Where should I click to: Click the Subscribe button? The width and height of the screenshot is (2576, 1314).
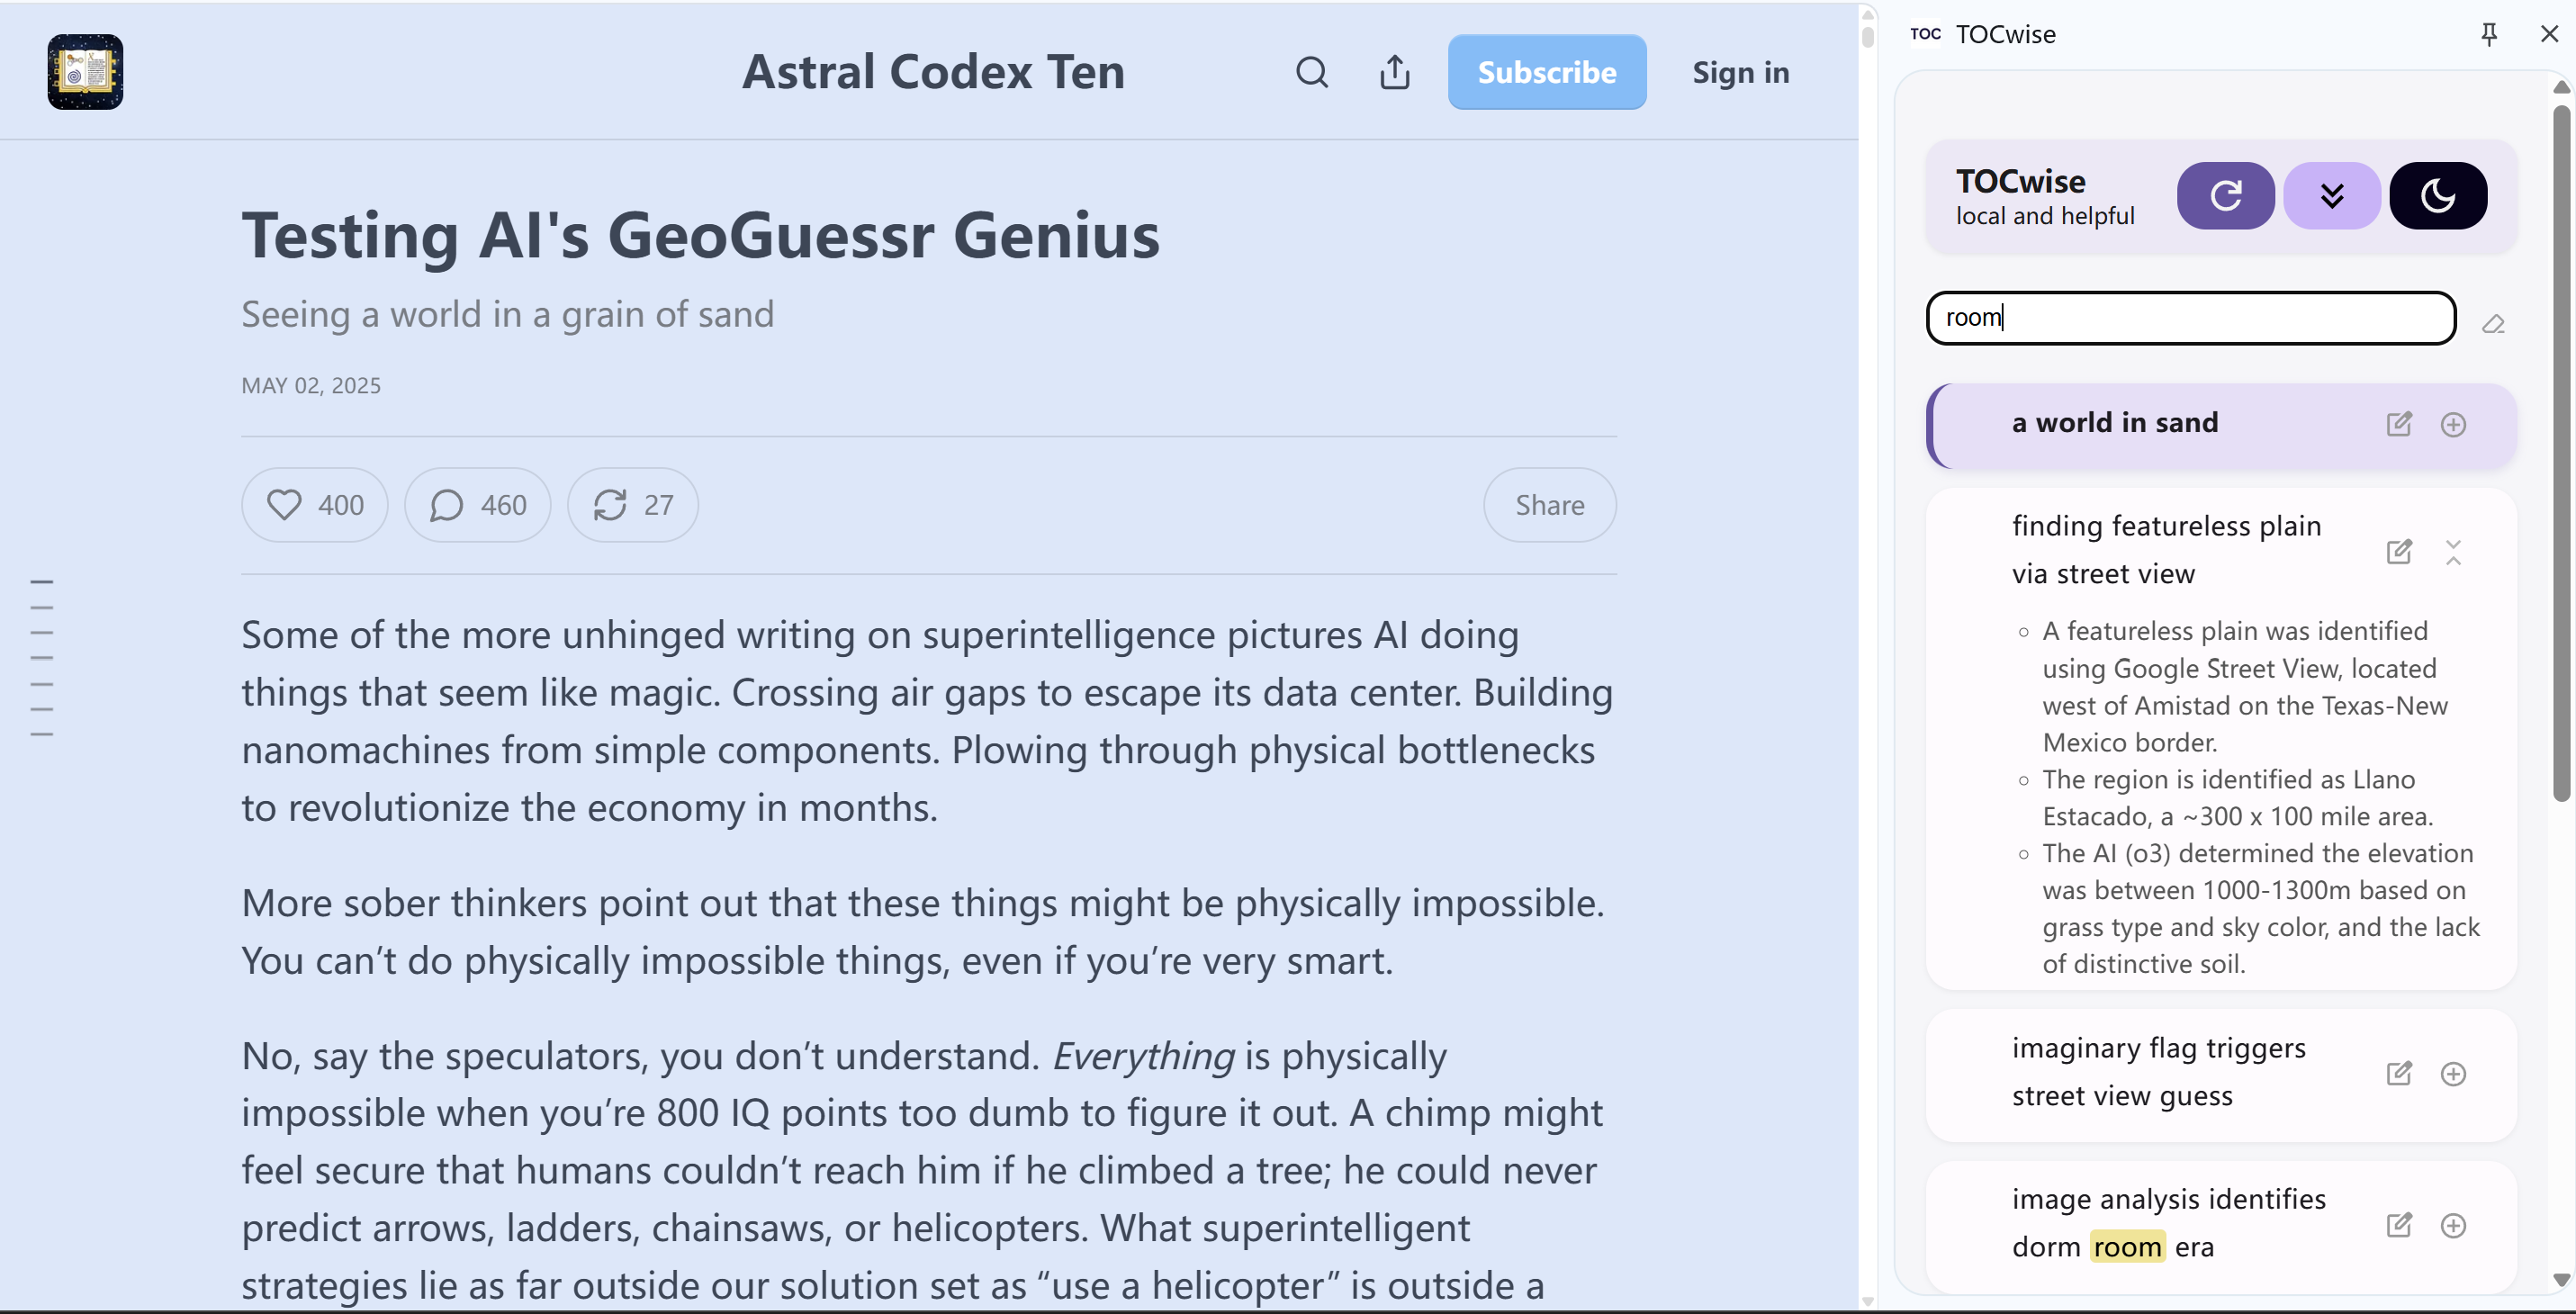[1546, 72]
